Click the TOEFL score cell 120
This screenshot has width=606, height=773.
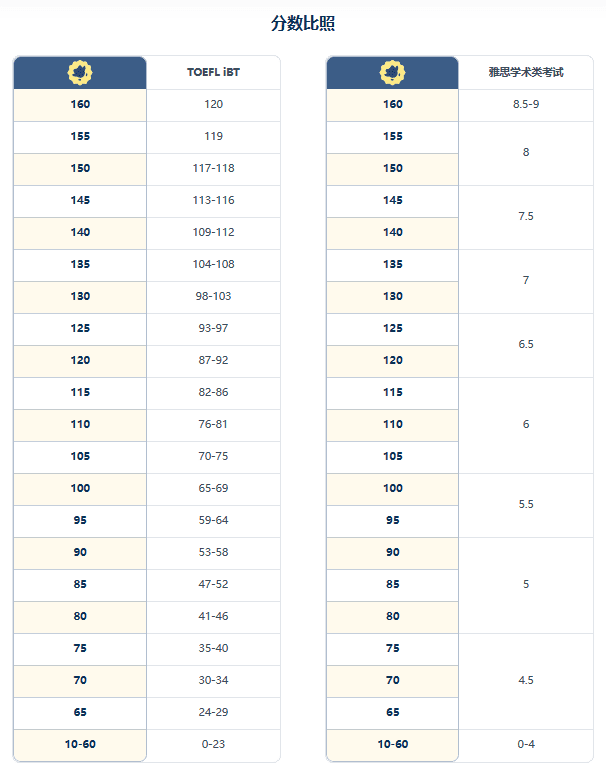click(x=213, y=104)
